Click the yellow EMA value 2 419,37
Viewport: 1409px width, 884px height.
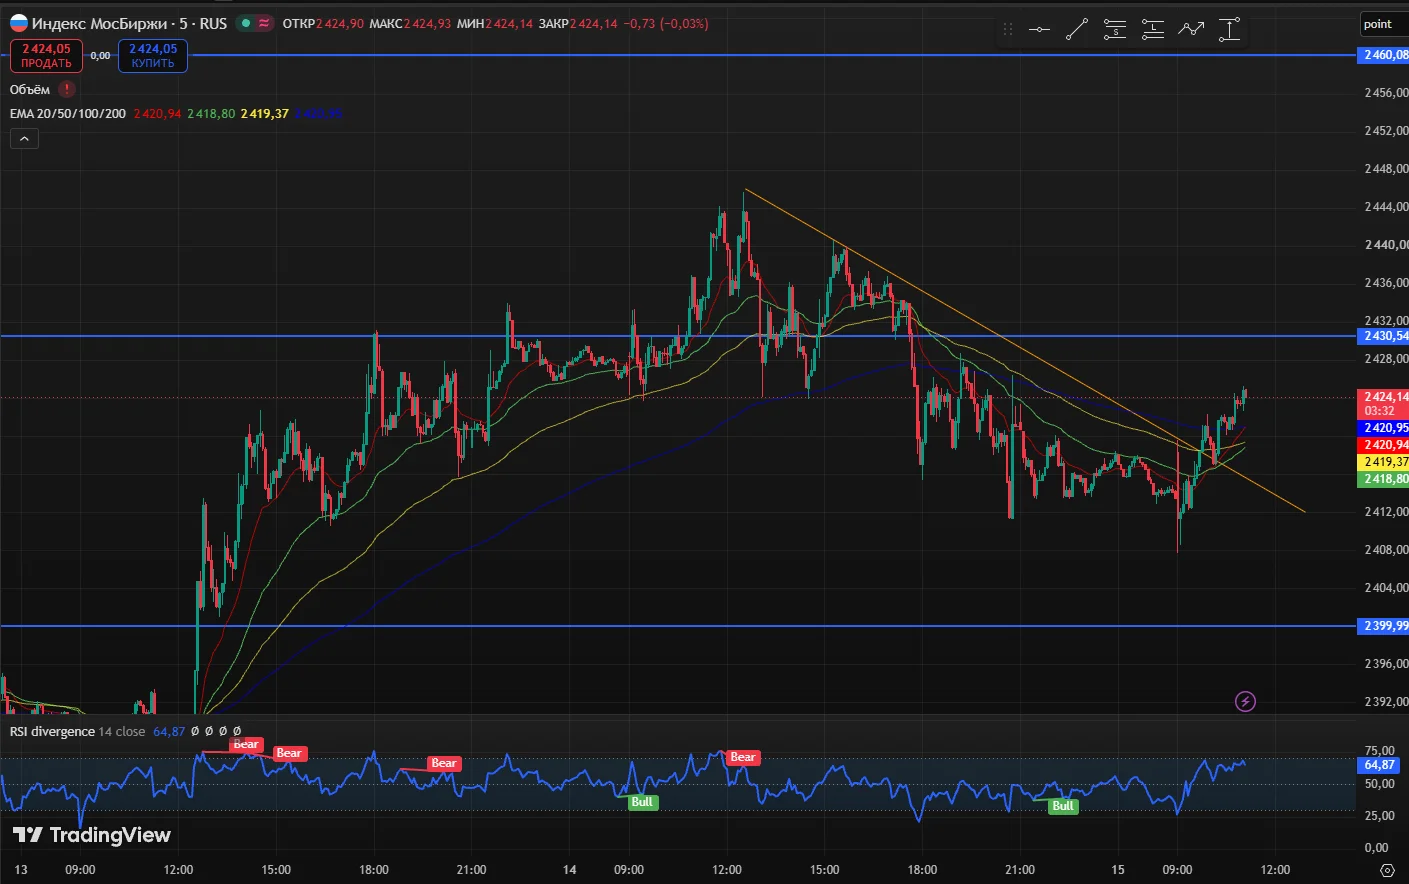pos(264,113)
